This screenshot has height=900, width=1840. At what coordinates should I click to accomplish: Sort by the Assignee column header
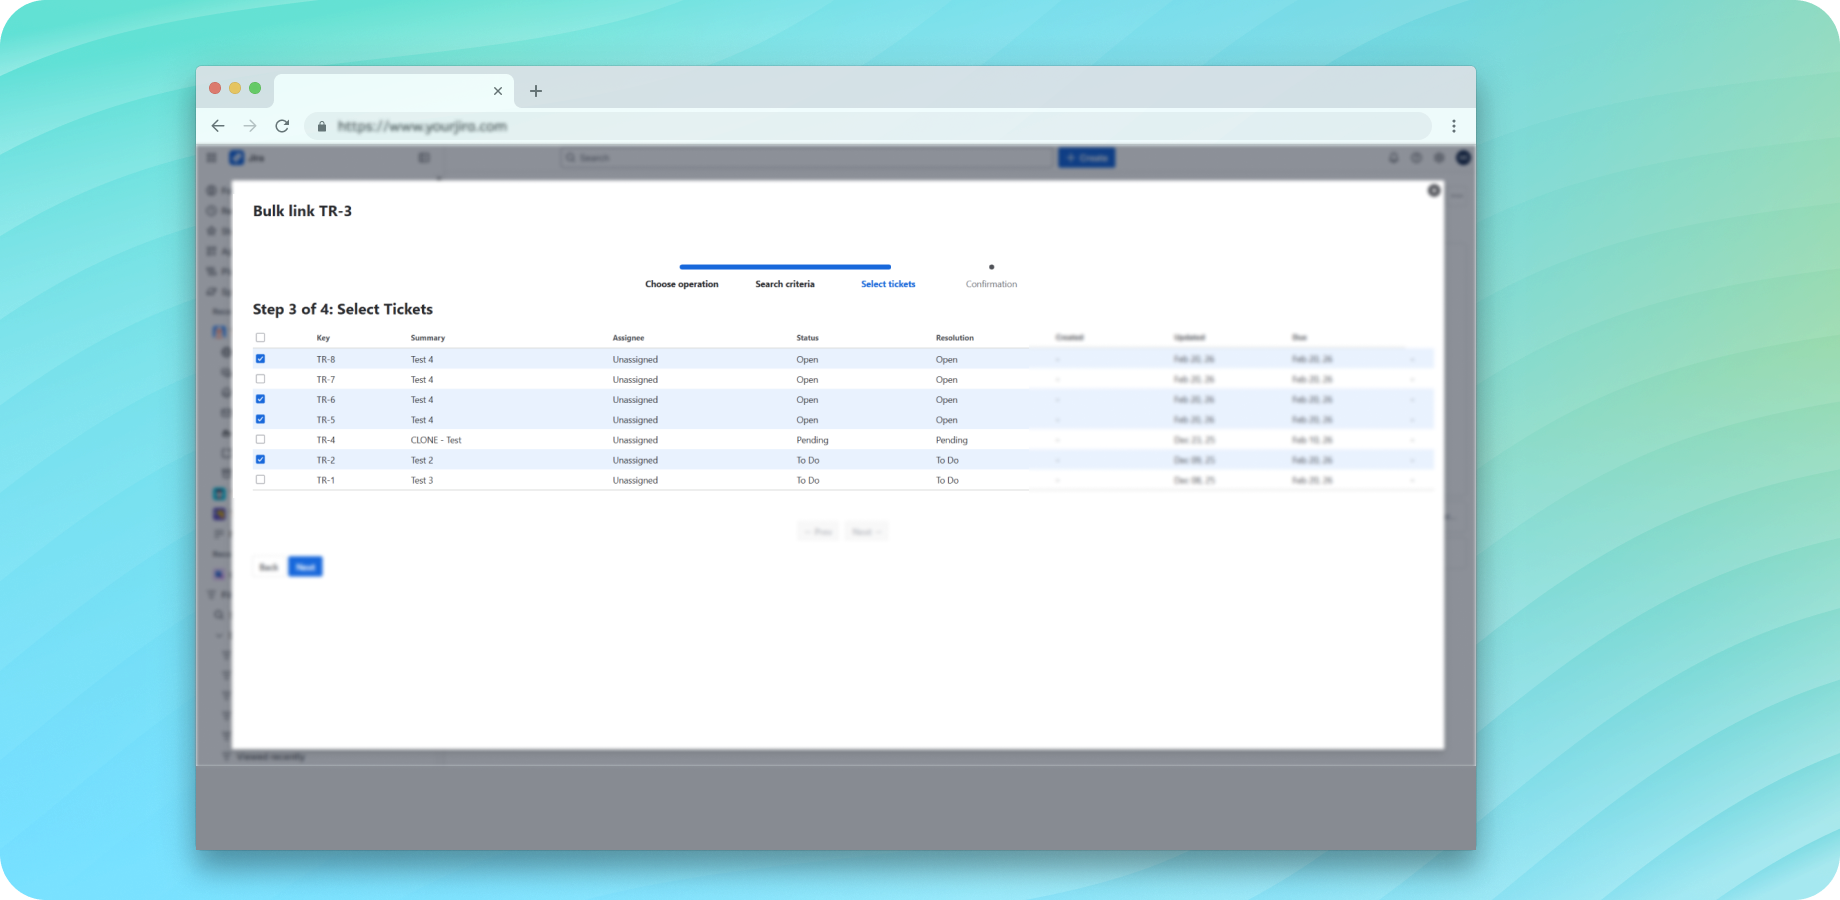[x=628, y=338]
